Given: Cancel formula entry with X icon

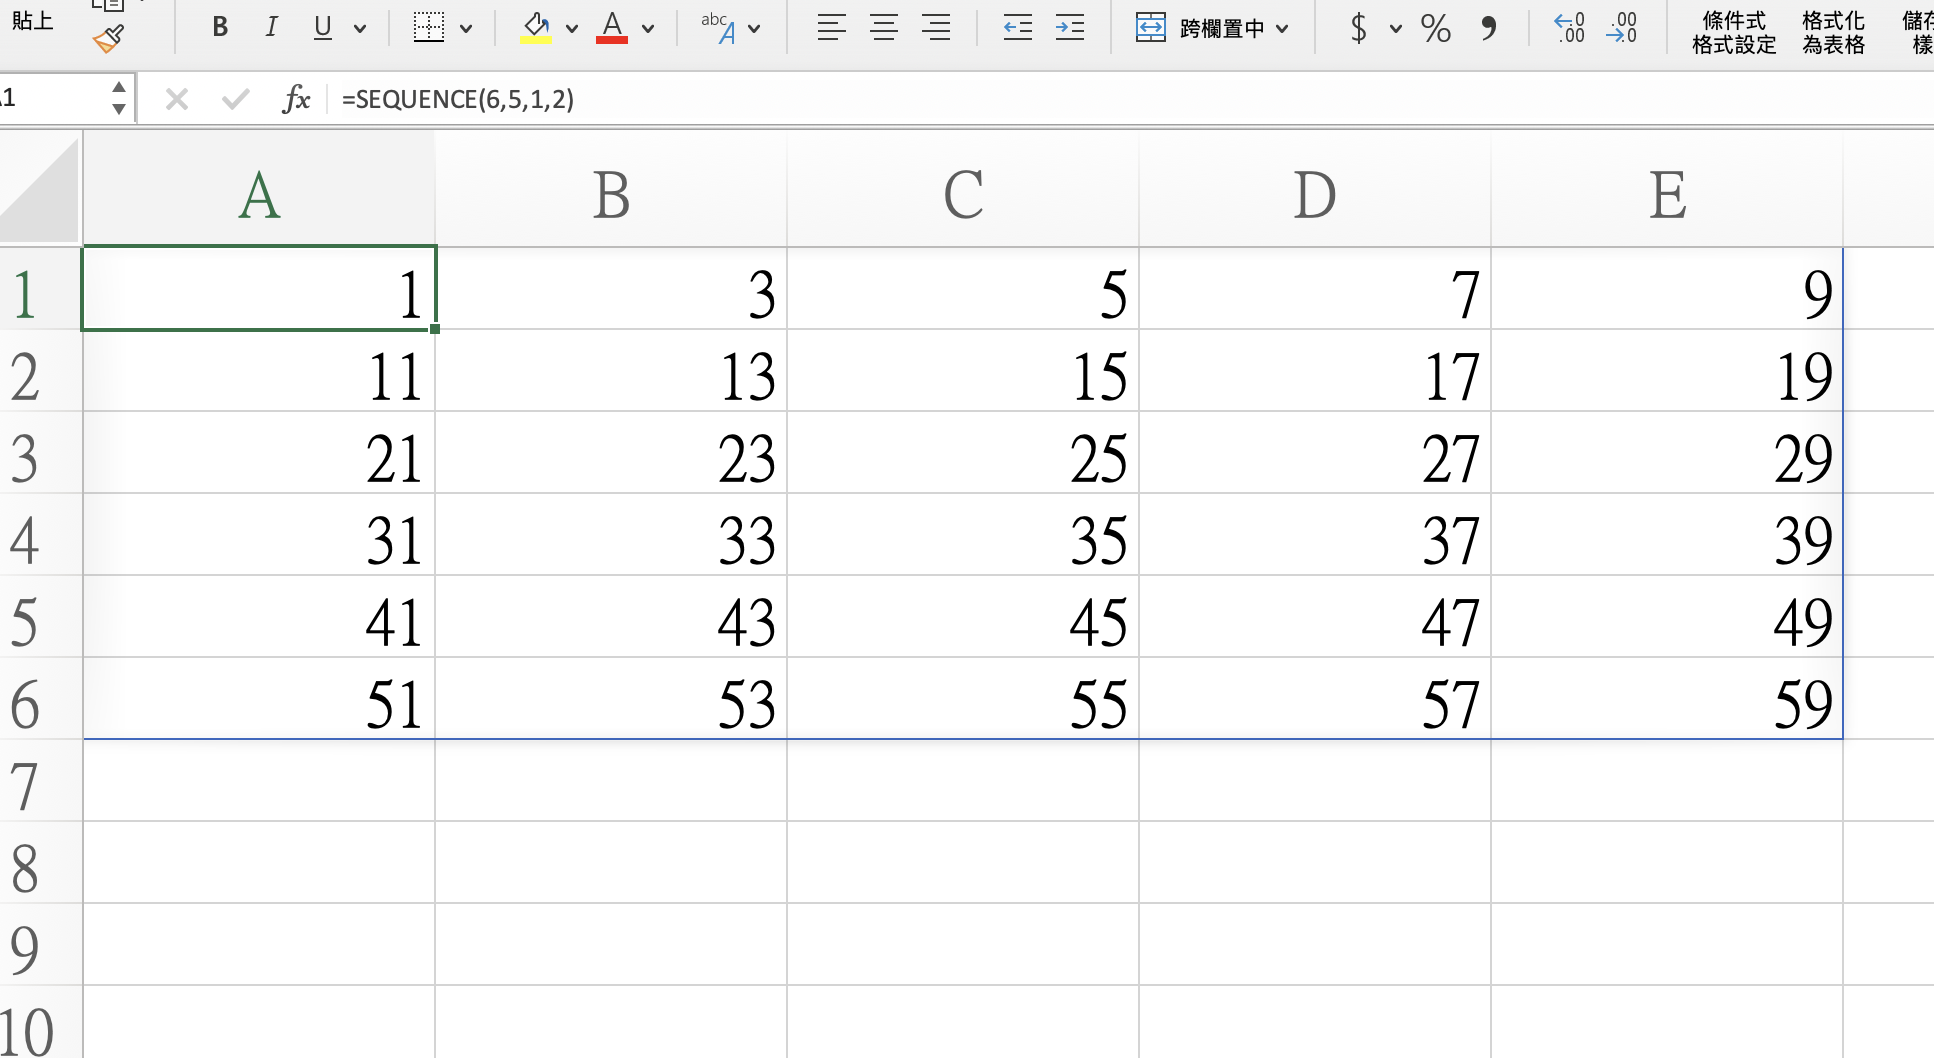Looking at the screenshot, I should [177, 99].
